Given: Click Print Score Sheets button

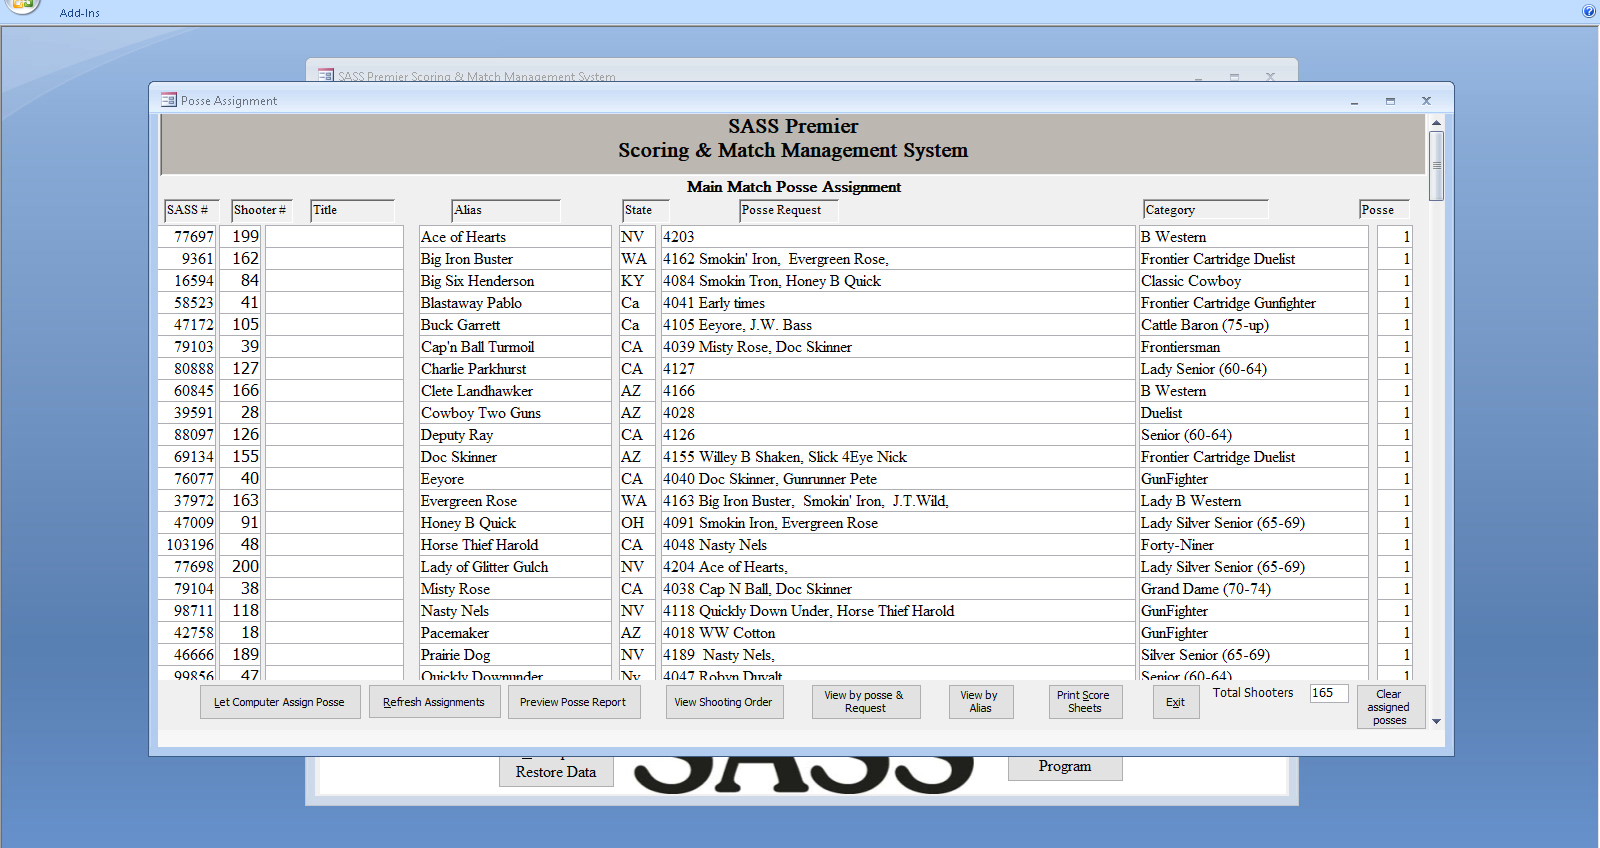Looking at the screenshot, I should click(x=1085, y=702).
